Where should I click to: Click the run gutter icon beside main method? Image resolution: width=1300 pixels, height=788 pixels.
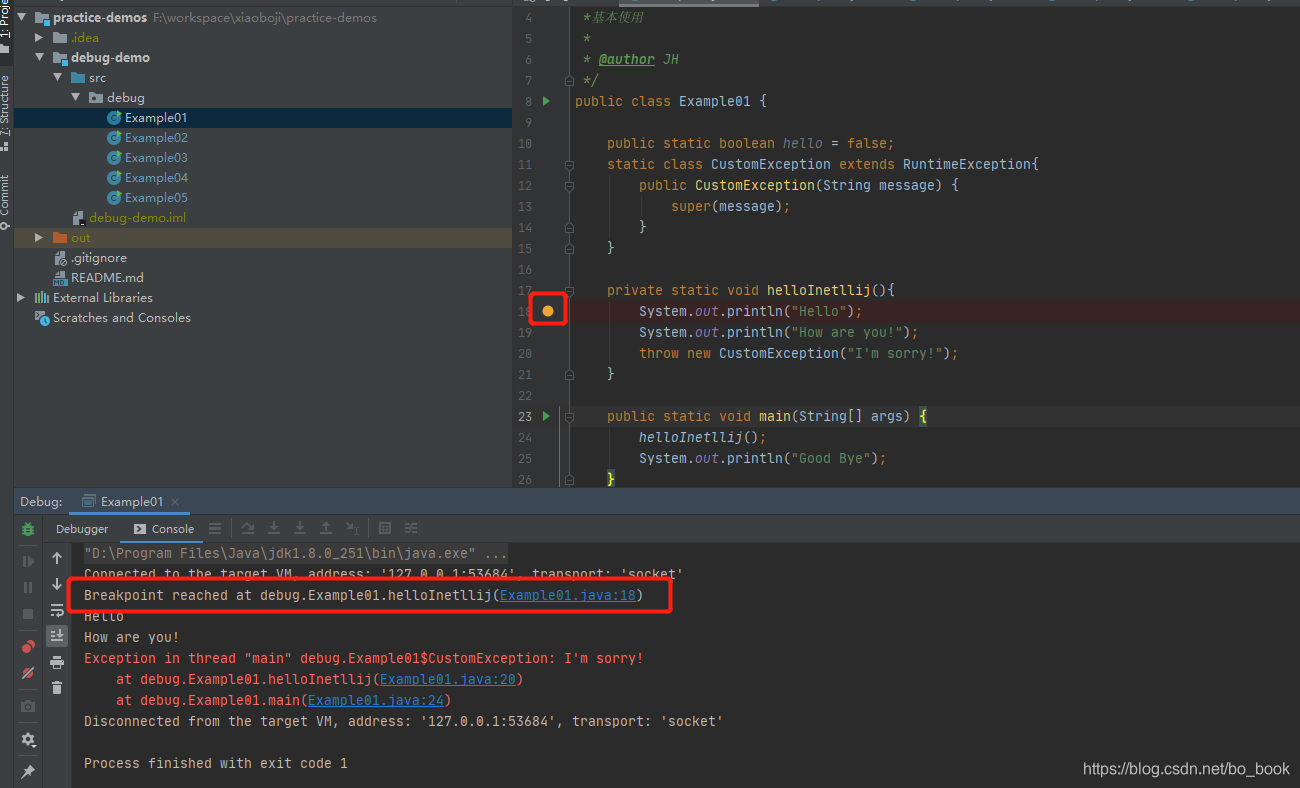click(546, 416)
